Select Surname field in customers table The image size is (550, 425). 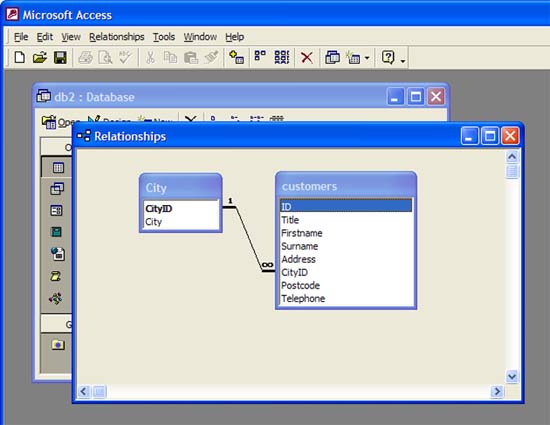(346, 246)
